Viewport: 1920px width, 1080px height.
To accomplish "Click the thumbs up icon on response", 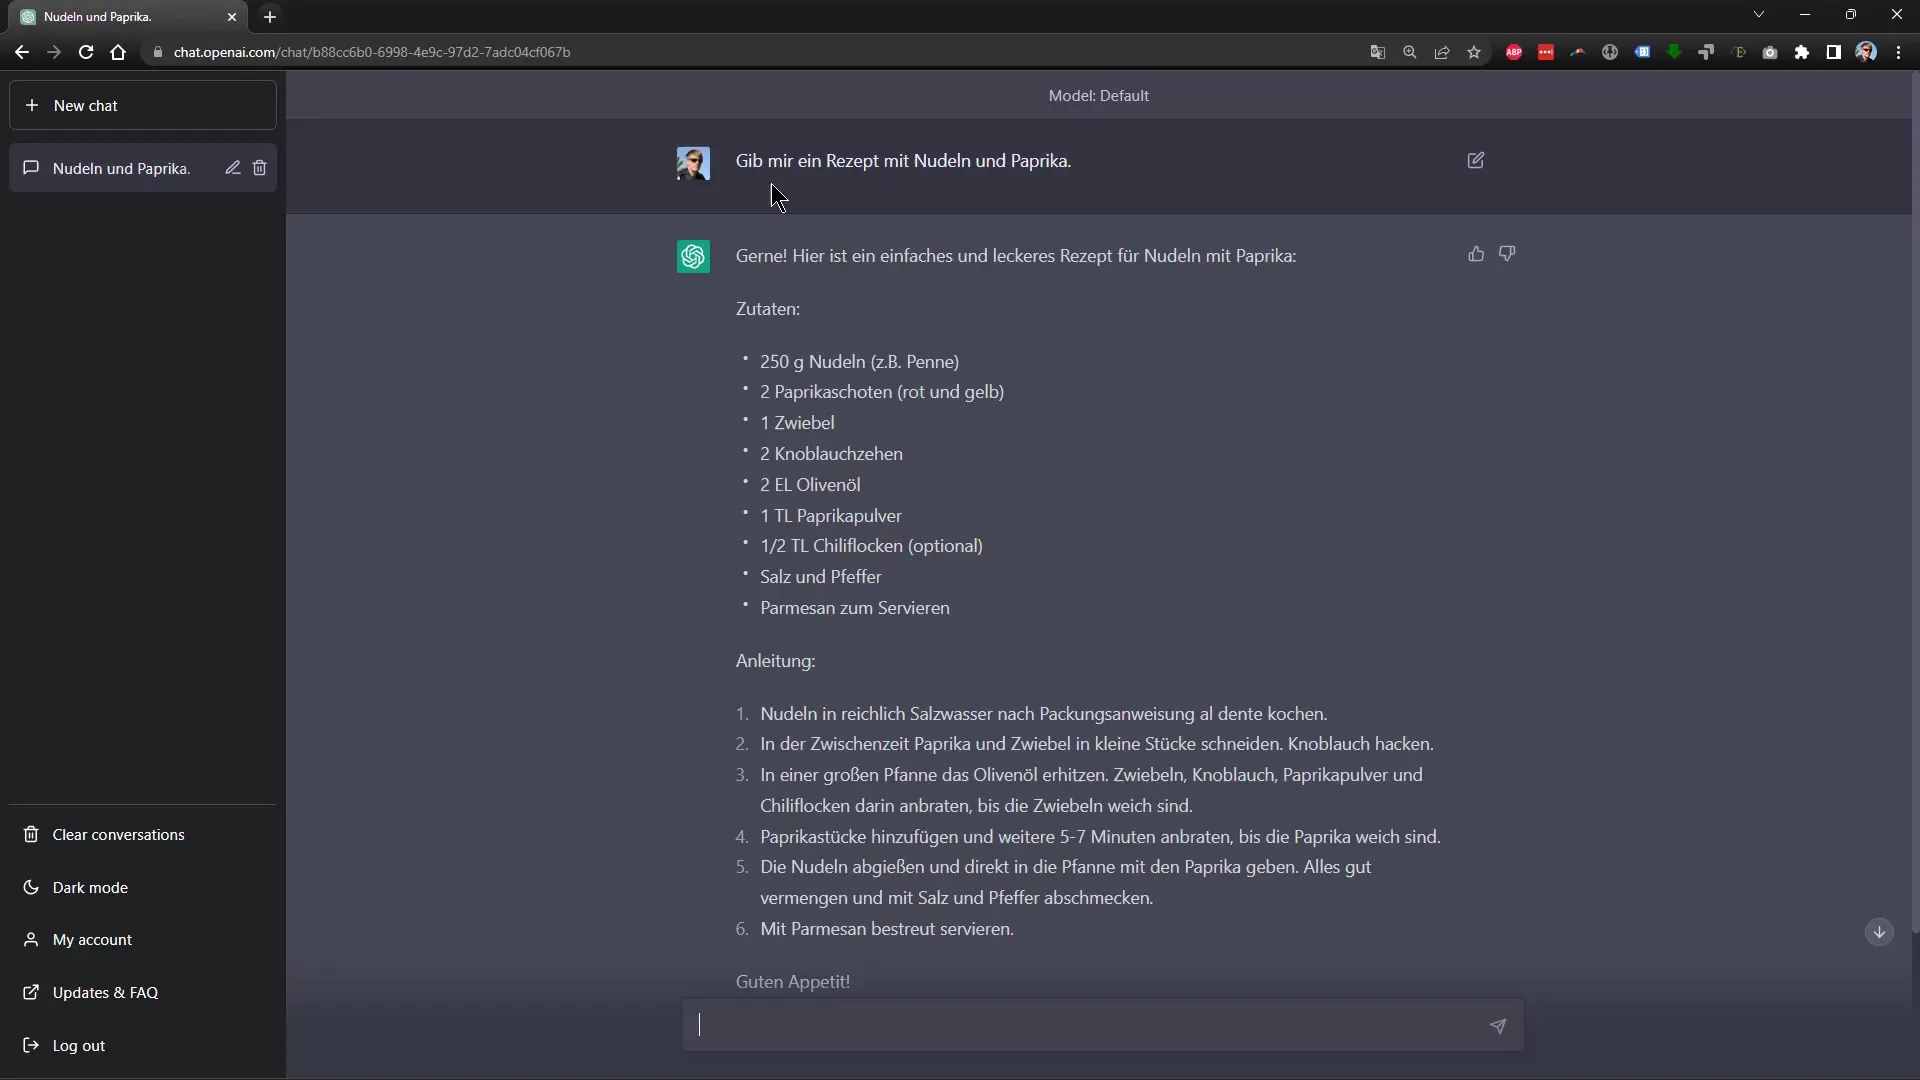I will pyautogui.click(x=1477, y=253).
